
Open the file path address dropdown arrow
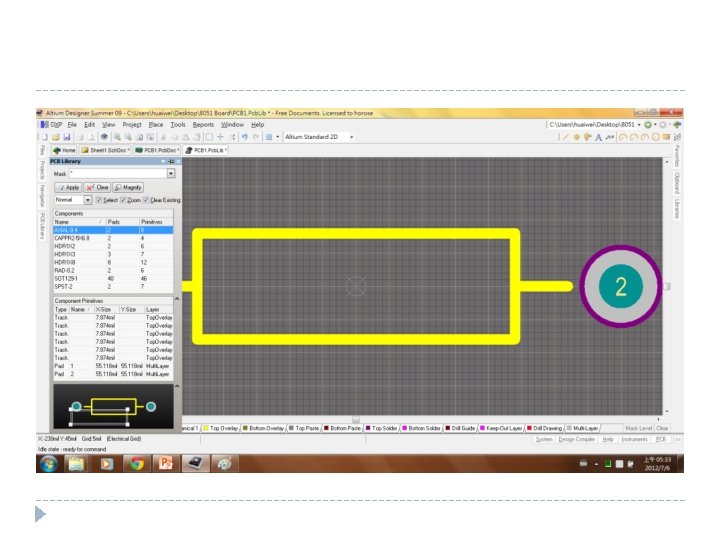639,124
